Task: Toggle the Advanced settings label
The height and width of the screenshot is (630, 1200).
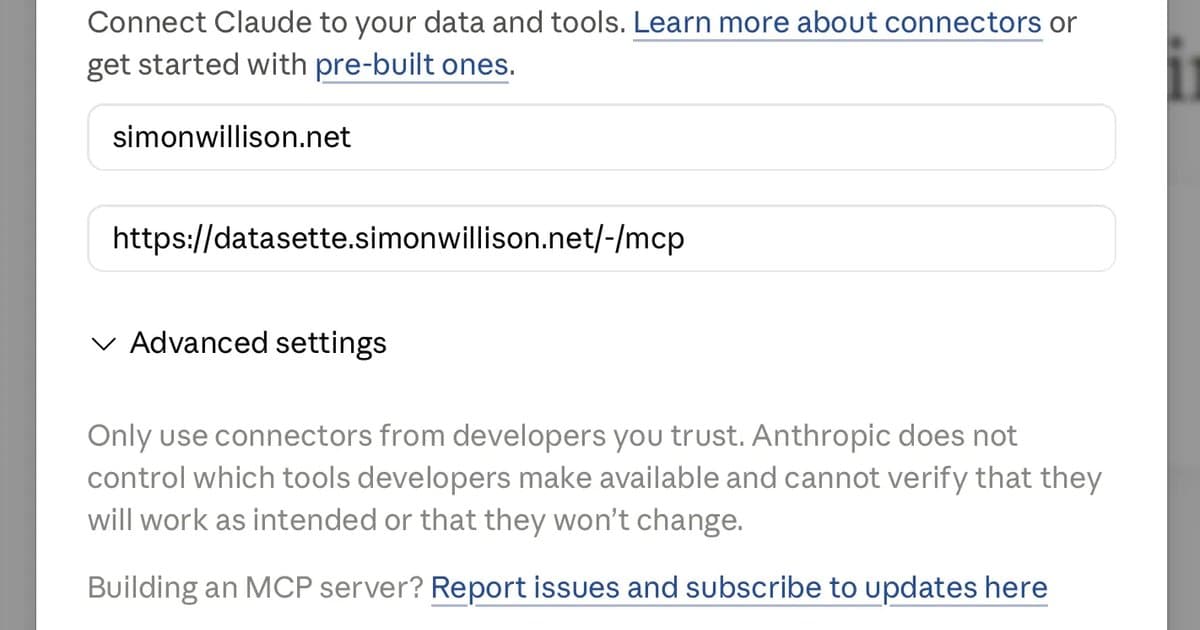Action: pyautogui.click(x=258, y=343)
